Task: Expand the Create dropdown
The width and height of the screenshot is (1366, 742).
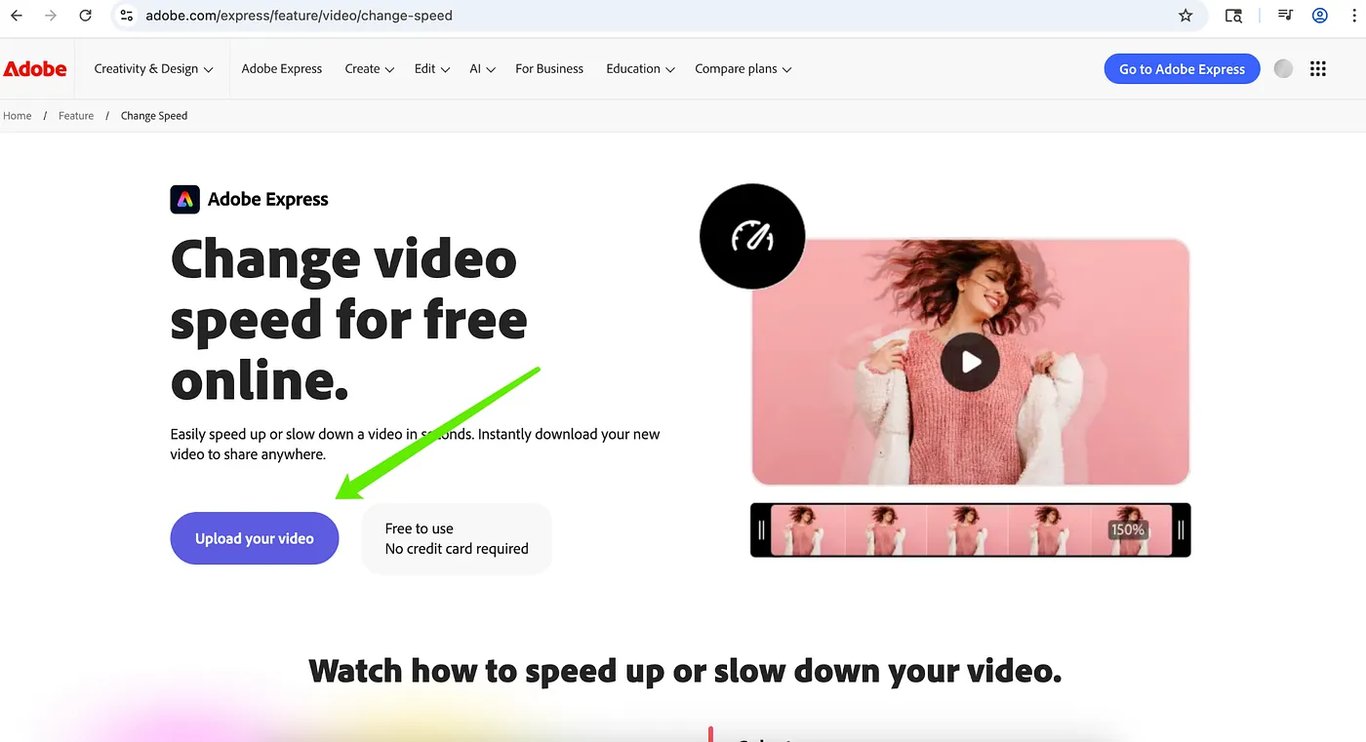Action: point(370,69)
